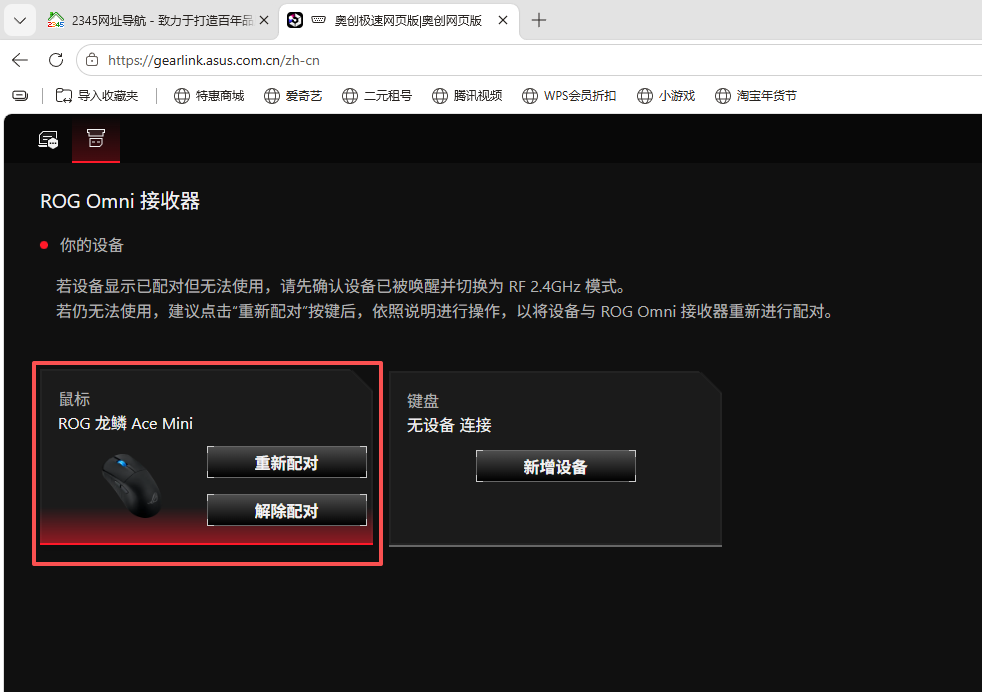Image resolution: width=982 pixels, height=692 pixels.
Task: Click the 键盘 card label
Action: click(x=423, y=401)
